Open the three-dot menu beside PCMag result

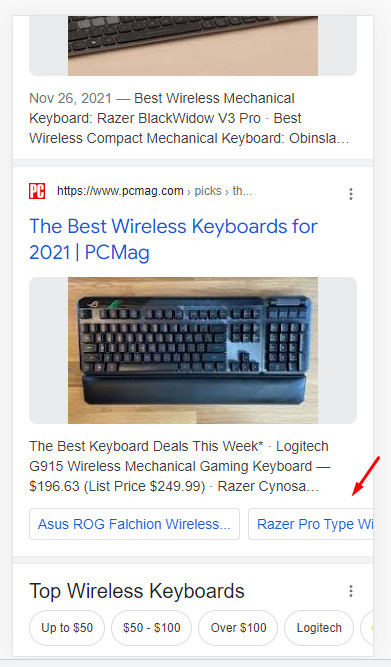(351, 194)
